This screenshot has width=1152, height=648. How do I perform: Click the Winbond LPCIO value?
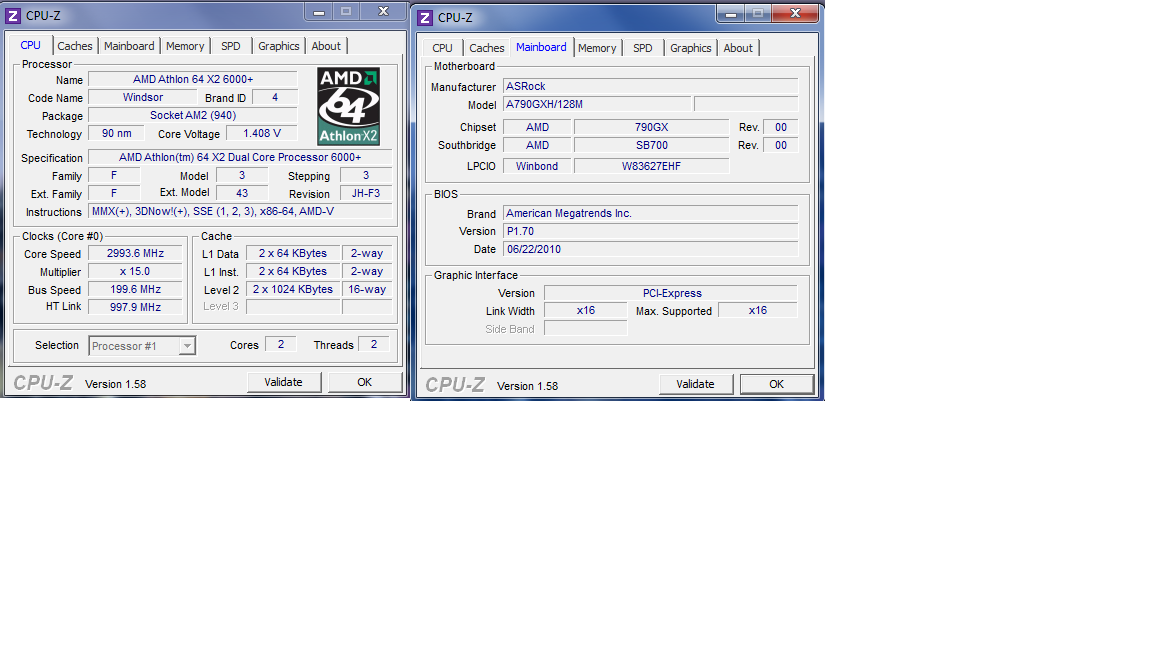[x=537, y=166]
